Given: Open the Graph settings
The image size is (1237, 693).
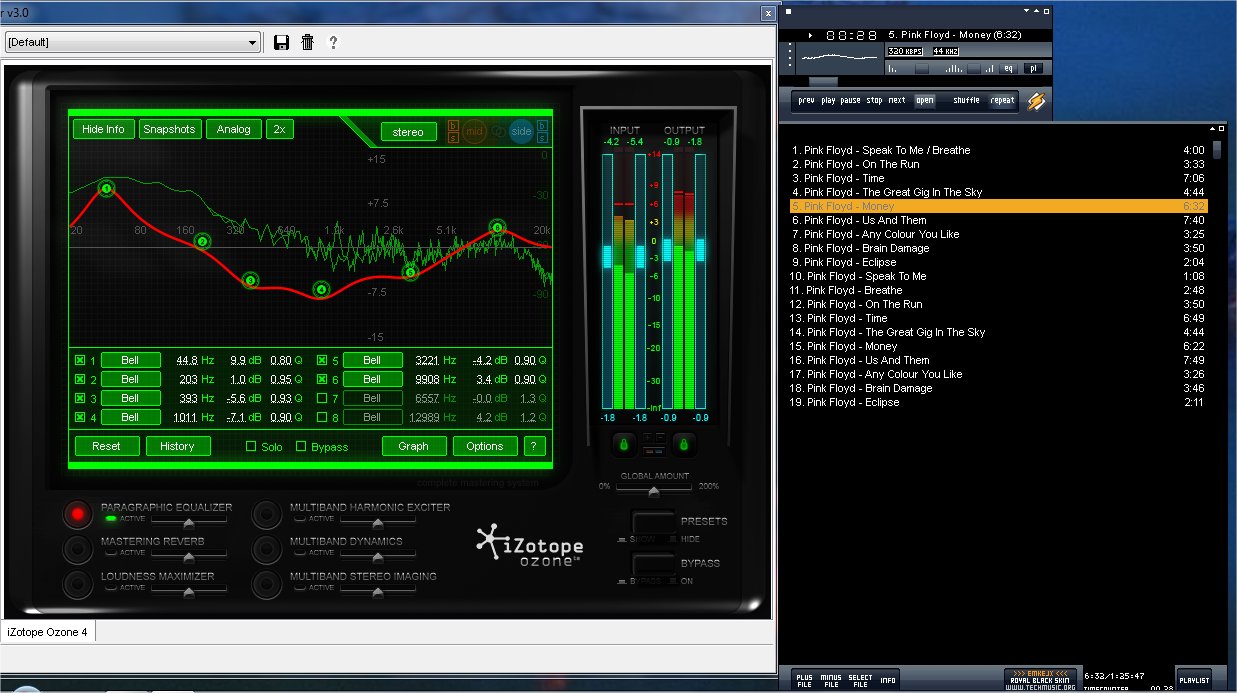Looking at the screenshot, I should [x=413, y=446].
